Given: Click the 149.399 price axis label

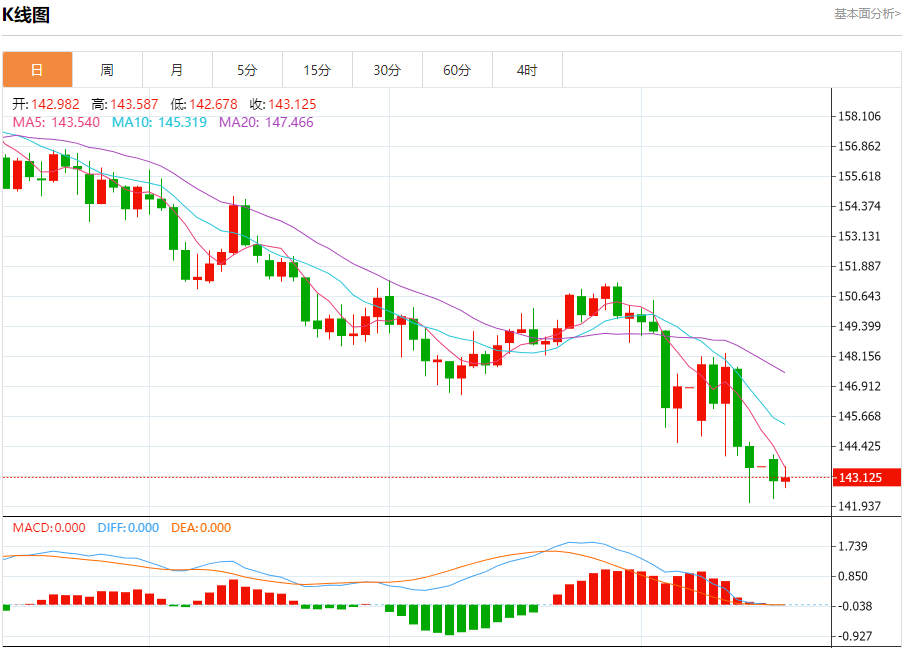Looking at the screenshot, I should pos(860,326).
